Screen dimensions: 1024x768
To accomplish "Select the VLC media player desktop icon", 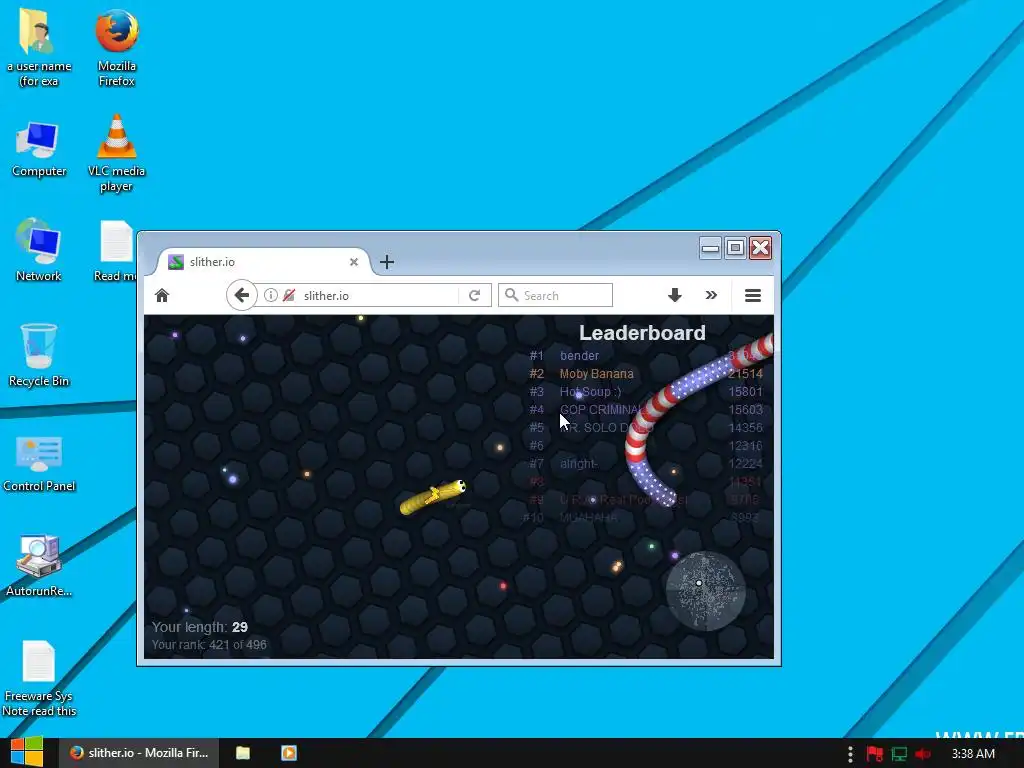I will (x=116, y=153).
